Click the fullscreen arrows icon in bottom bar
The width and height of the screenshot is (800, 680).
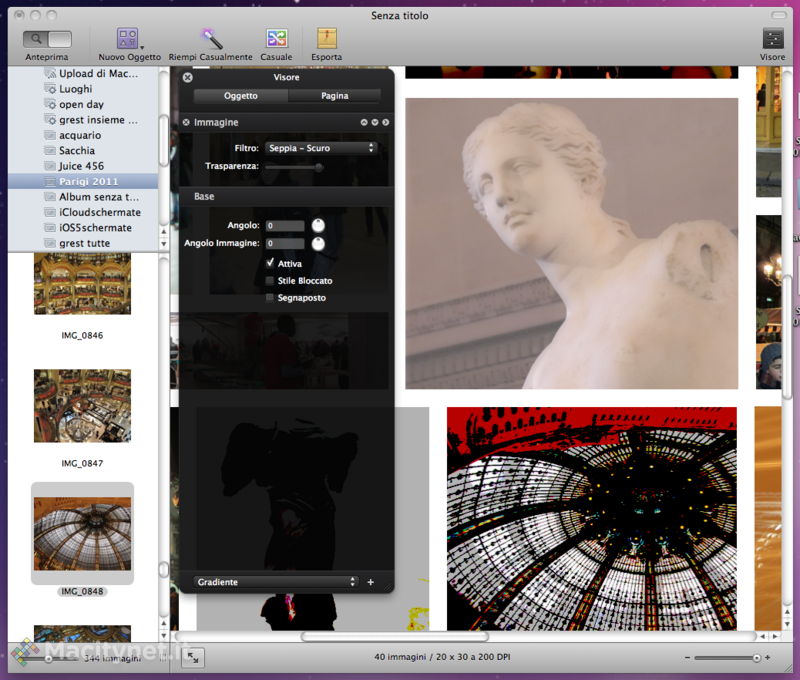click(193, 657)
